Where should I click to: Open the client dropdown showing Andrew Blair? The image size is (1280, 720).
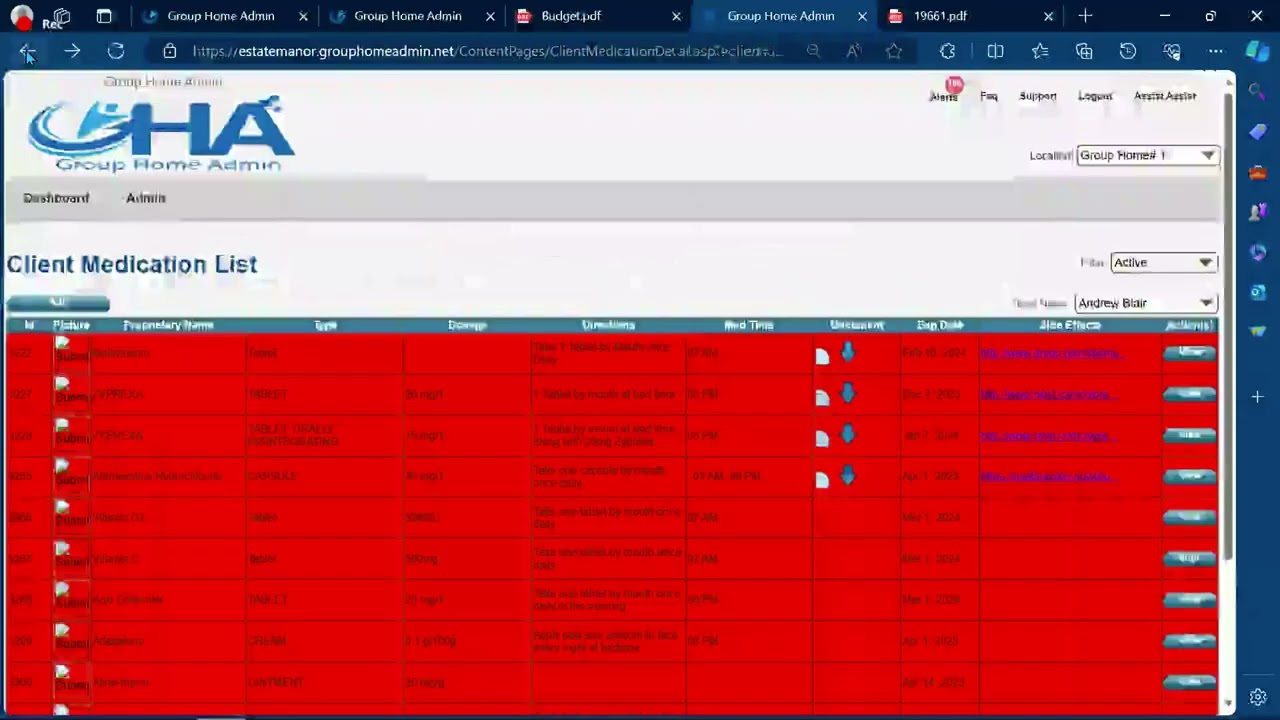pyautogui.click(x=1146, y=303)
